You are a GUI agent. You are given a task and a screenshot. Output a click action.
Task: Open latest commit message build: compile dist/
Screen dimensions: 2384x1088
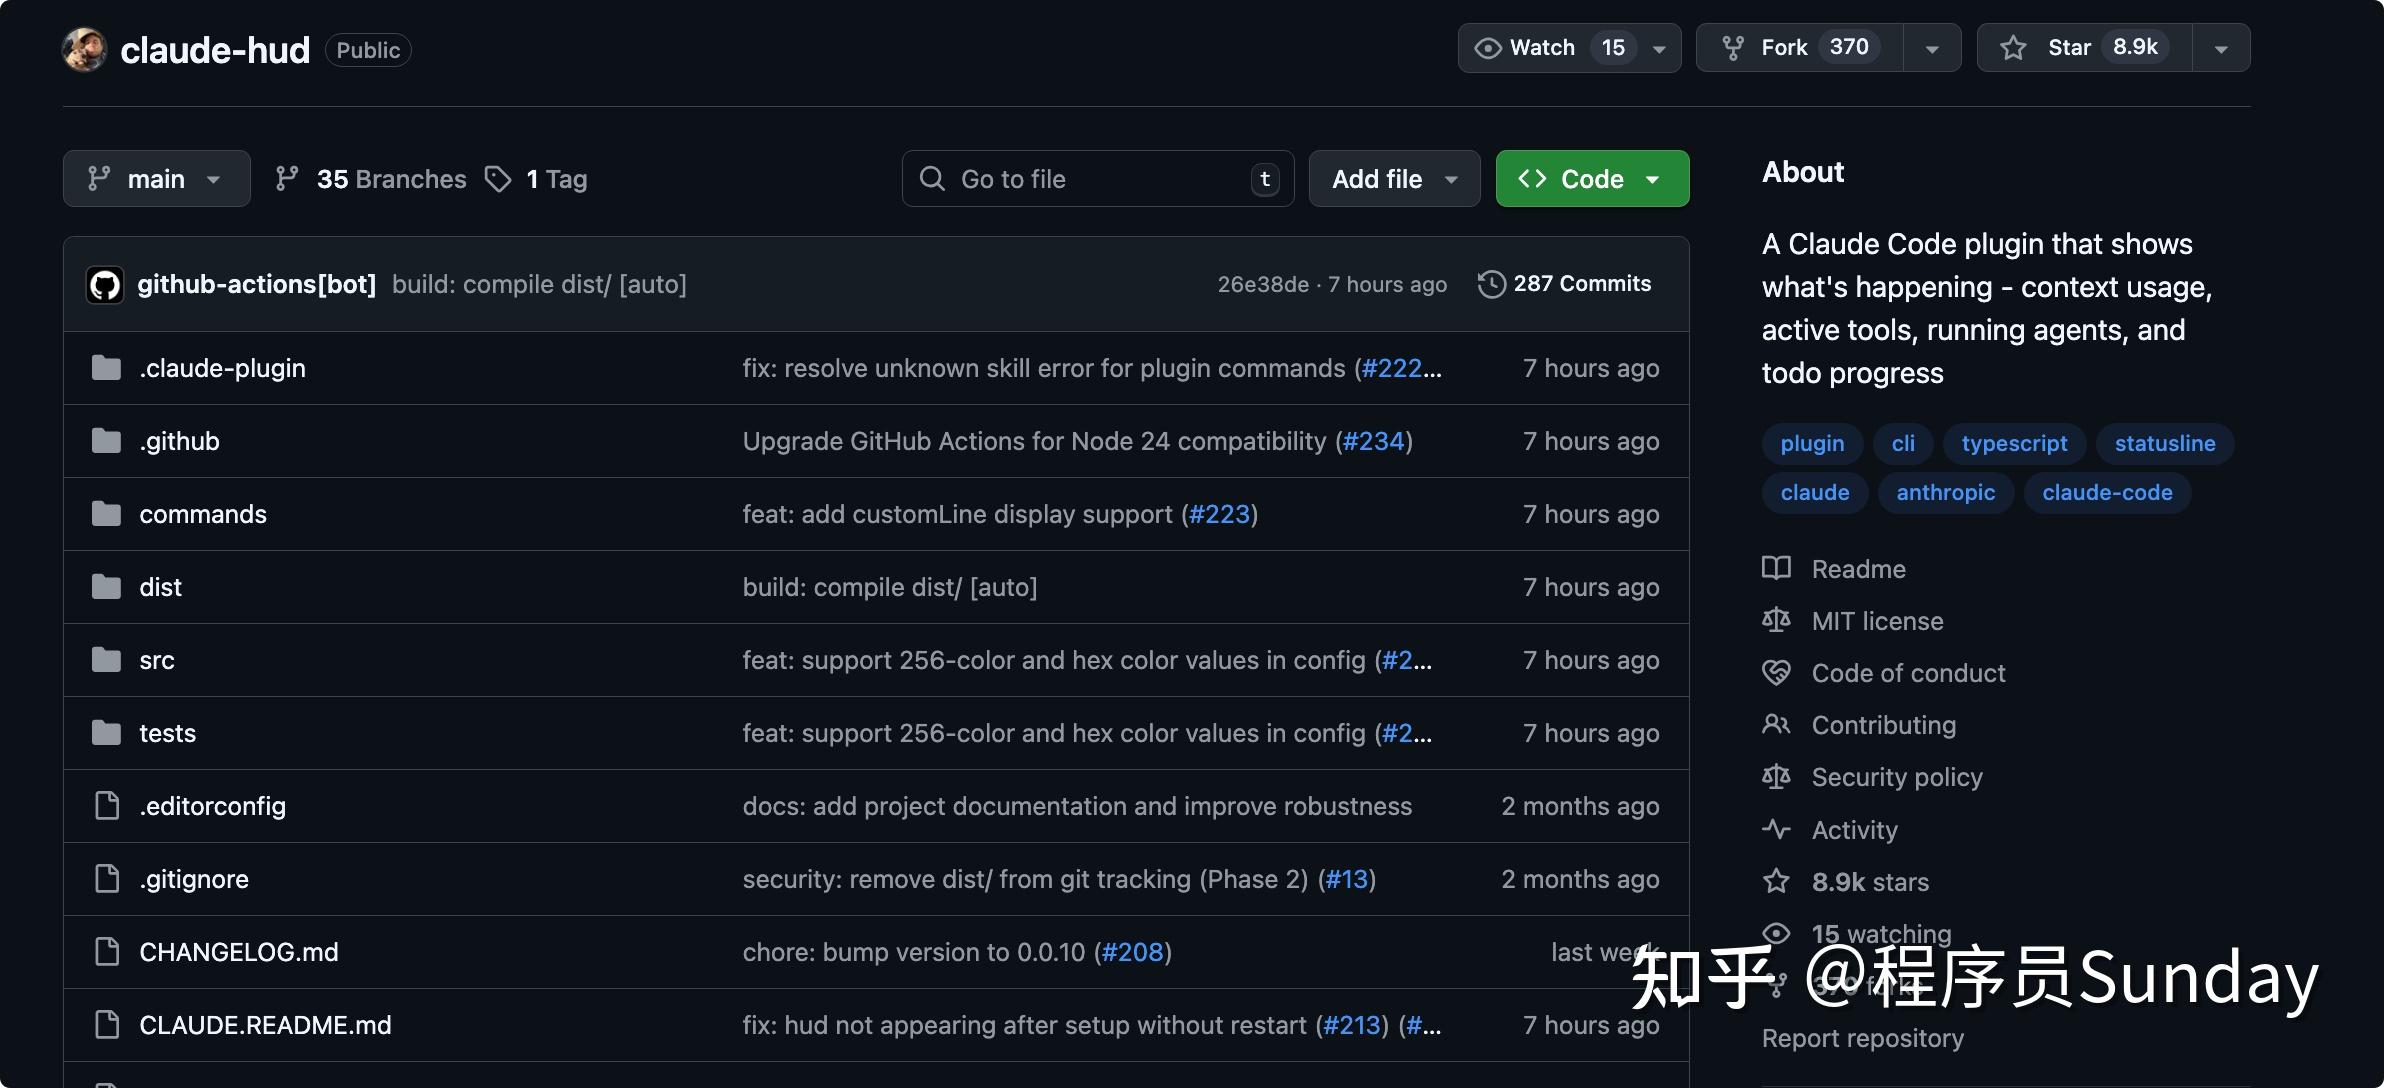point(539,284)
